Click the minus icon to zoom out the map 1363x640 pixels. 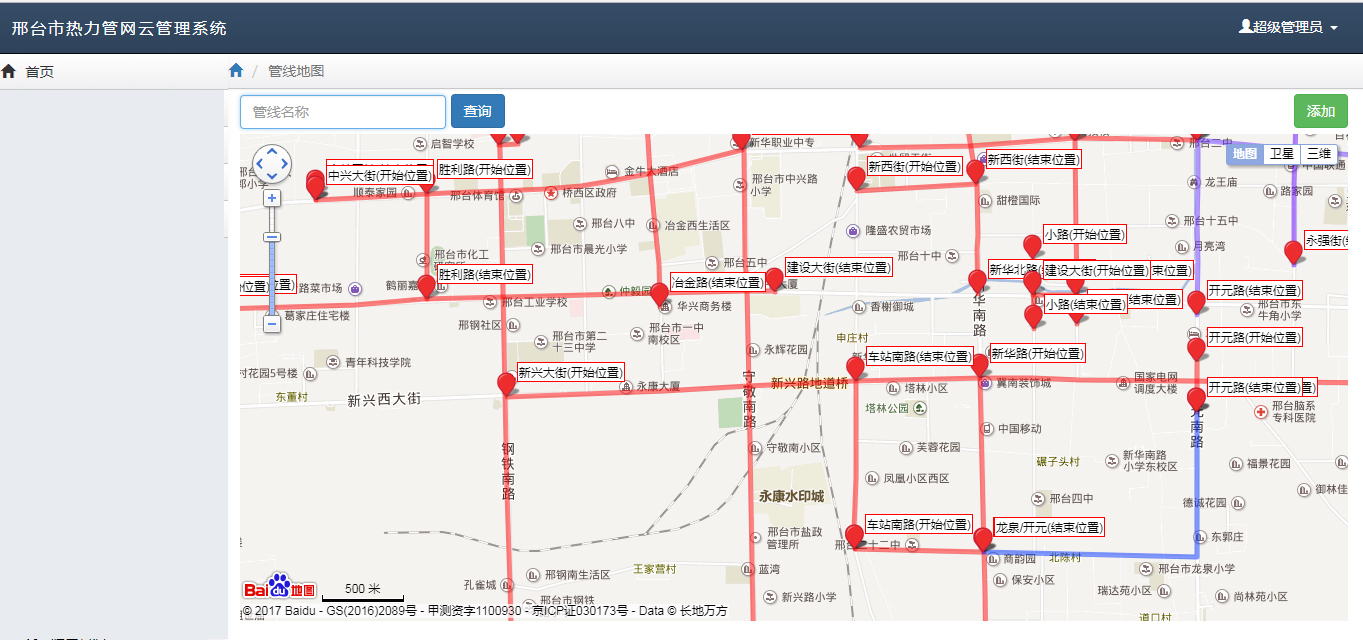pos(270,324)
